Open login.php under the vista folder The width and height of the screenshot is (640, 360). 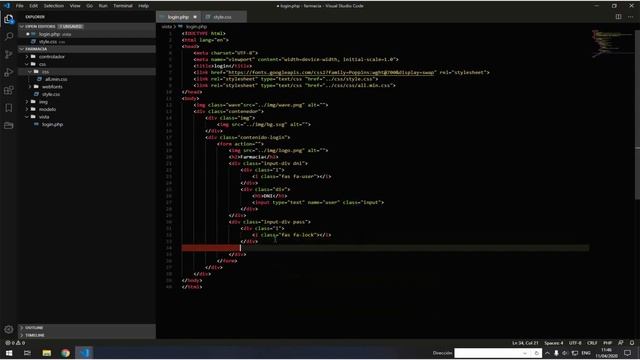[x=52, y=124]
